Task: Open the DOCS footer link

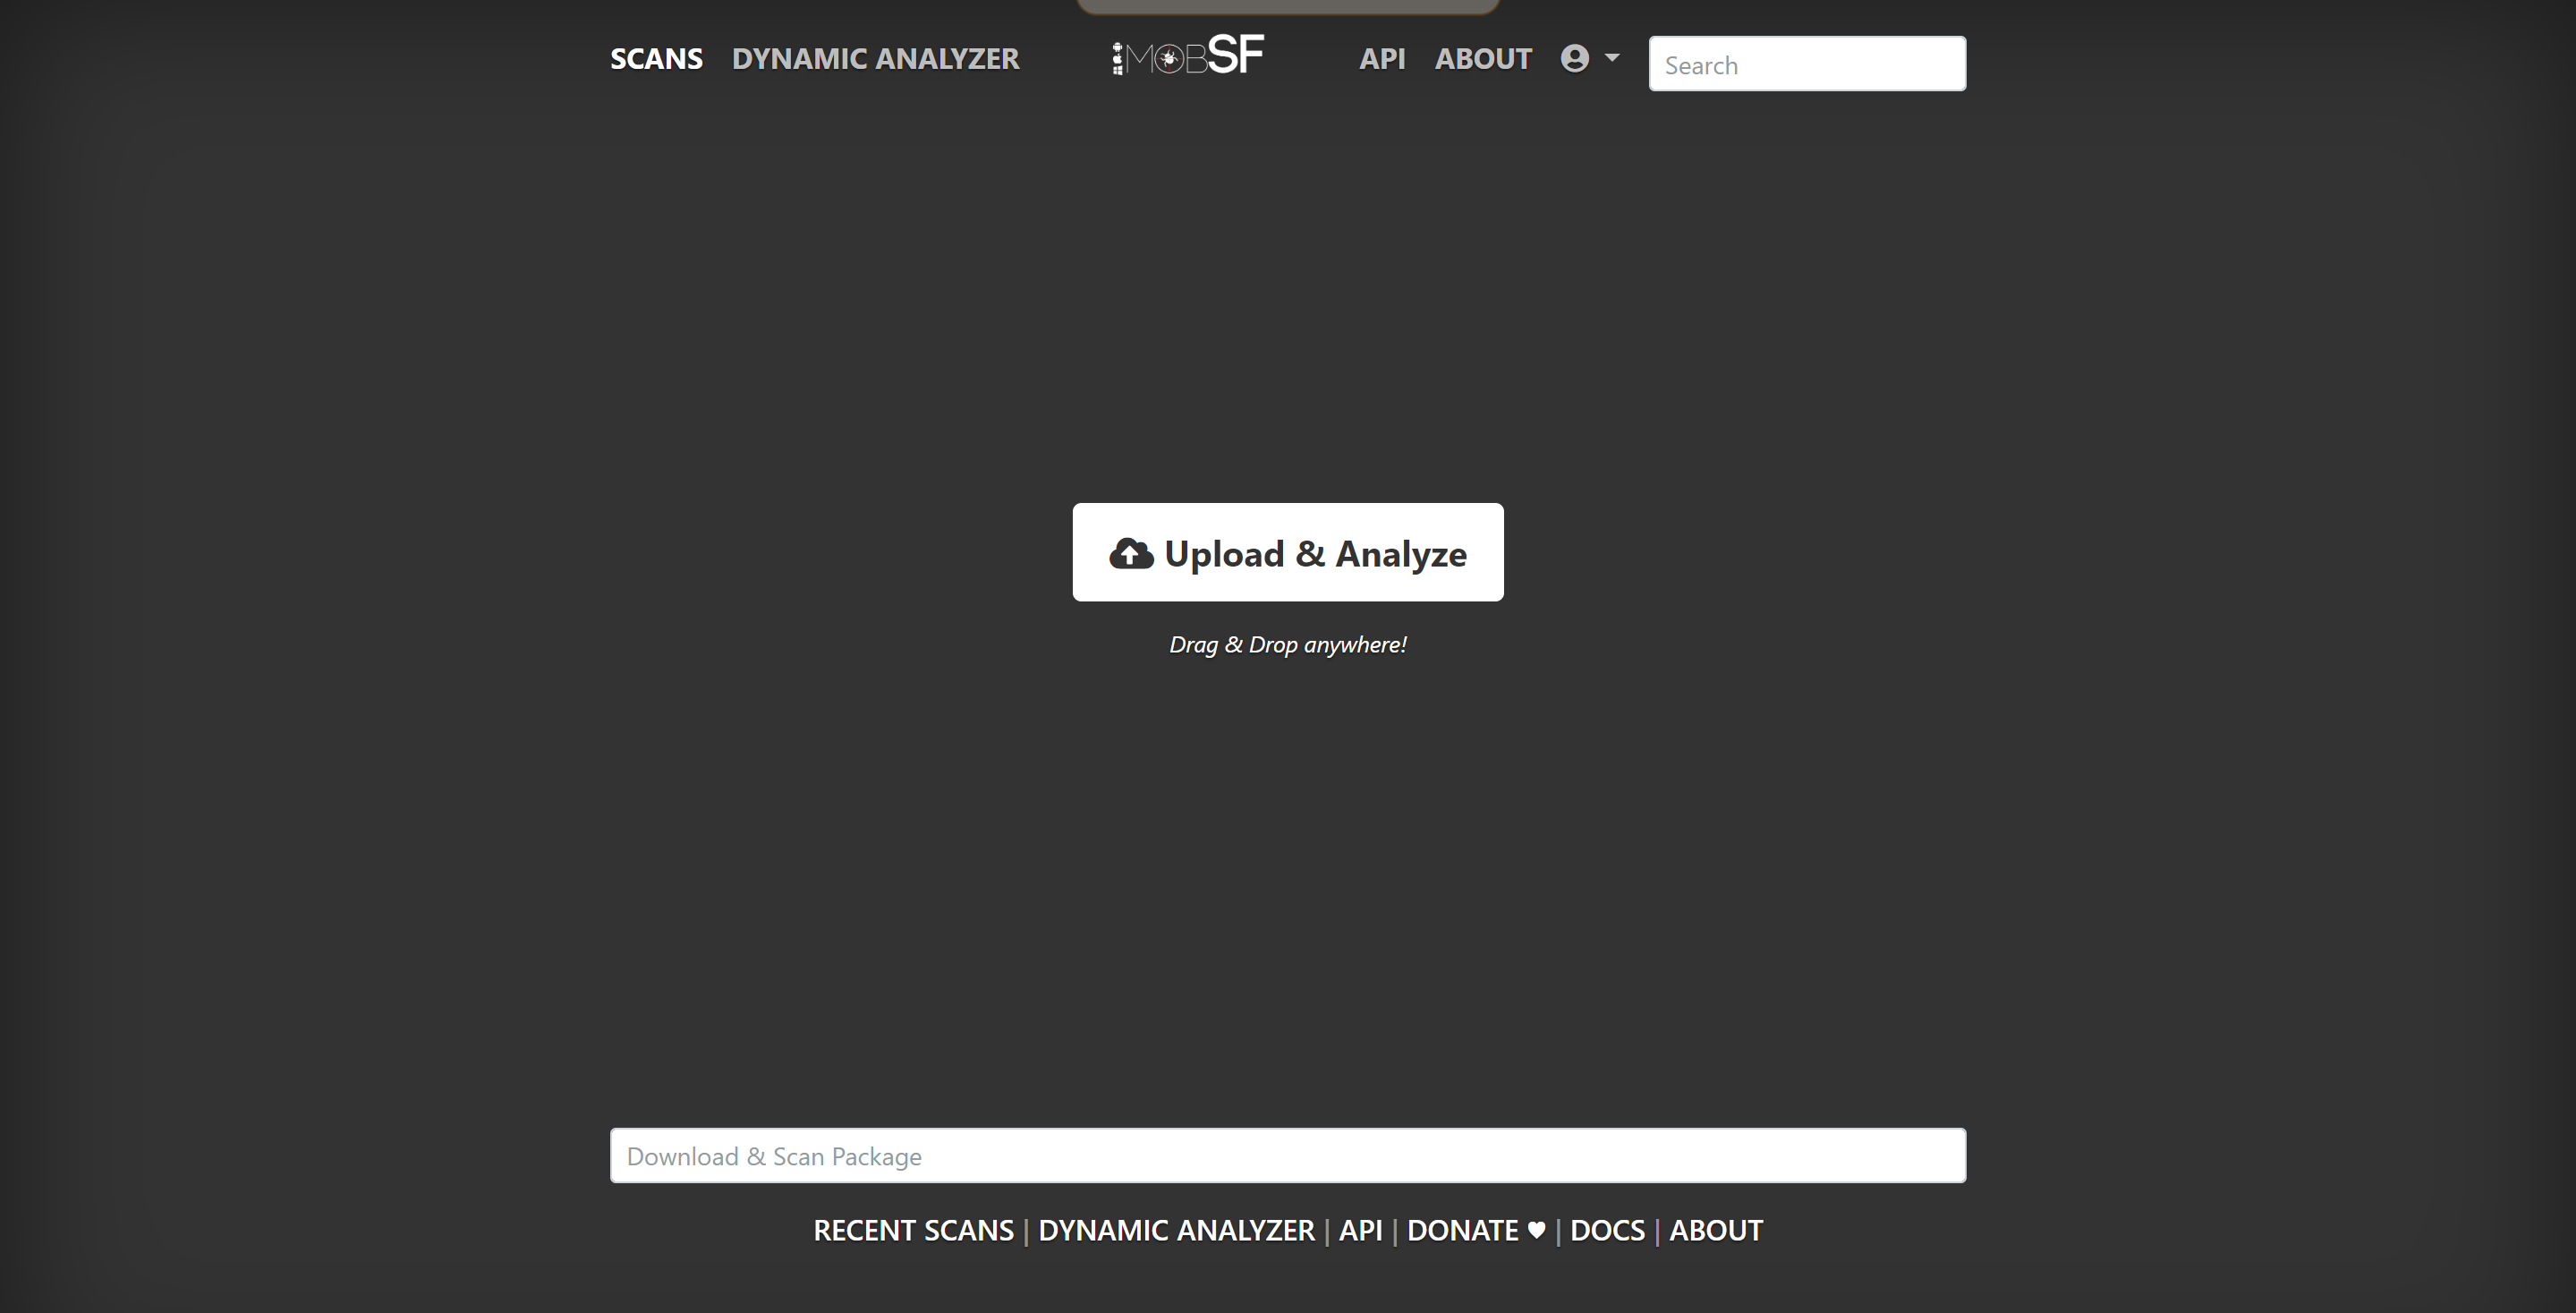Action: pos(1607,1230)
